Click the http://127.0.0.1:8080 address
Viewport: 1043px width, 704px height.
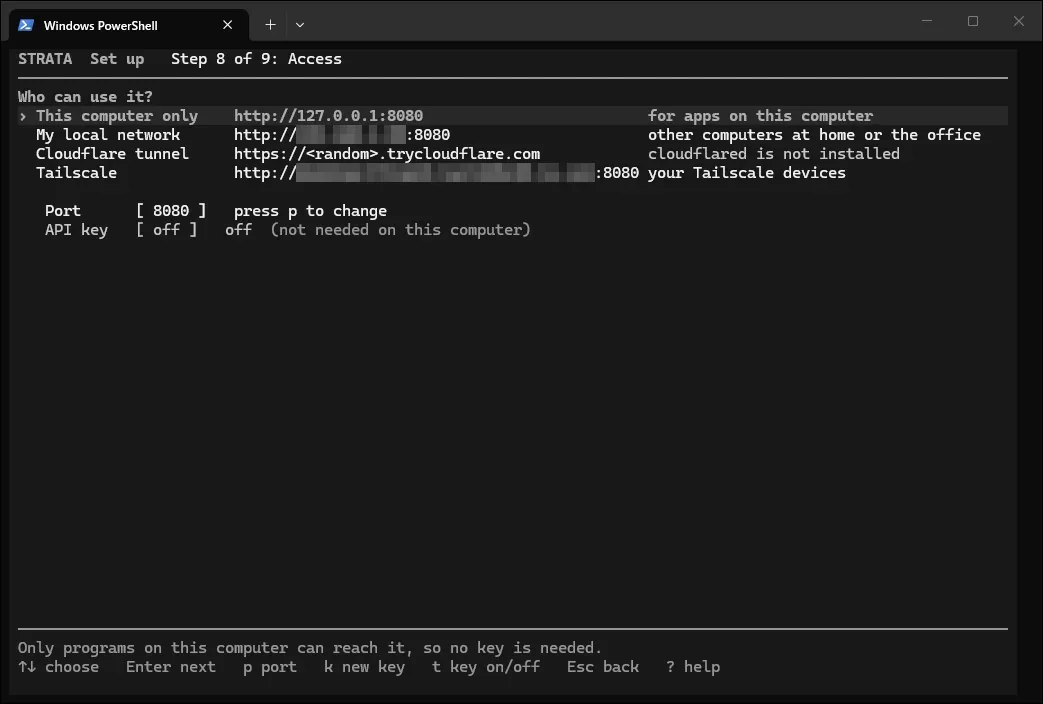coord(328,116)
